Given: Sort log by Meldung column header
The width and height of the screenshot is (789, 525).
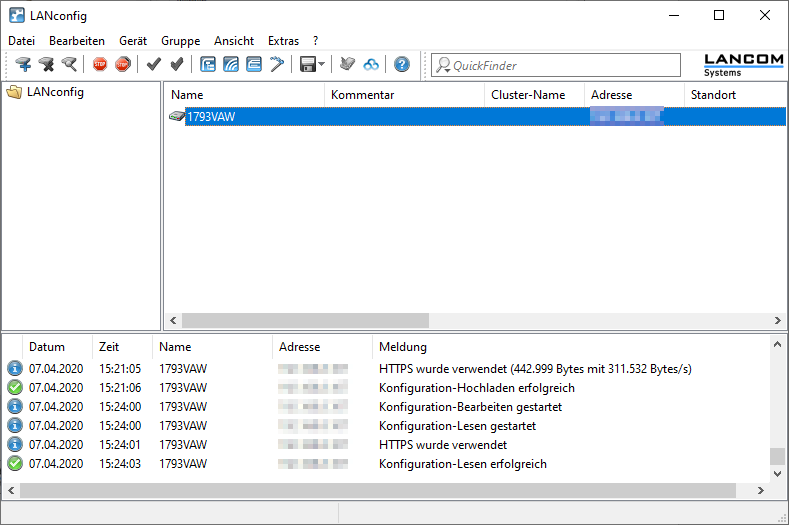Looking at the screenshot, I should (x=403, y=347).
